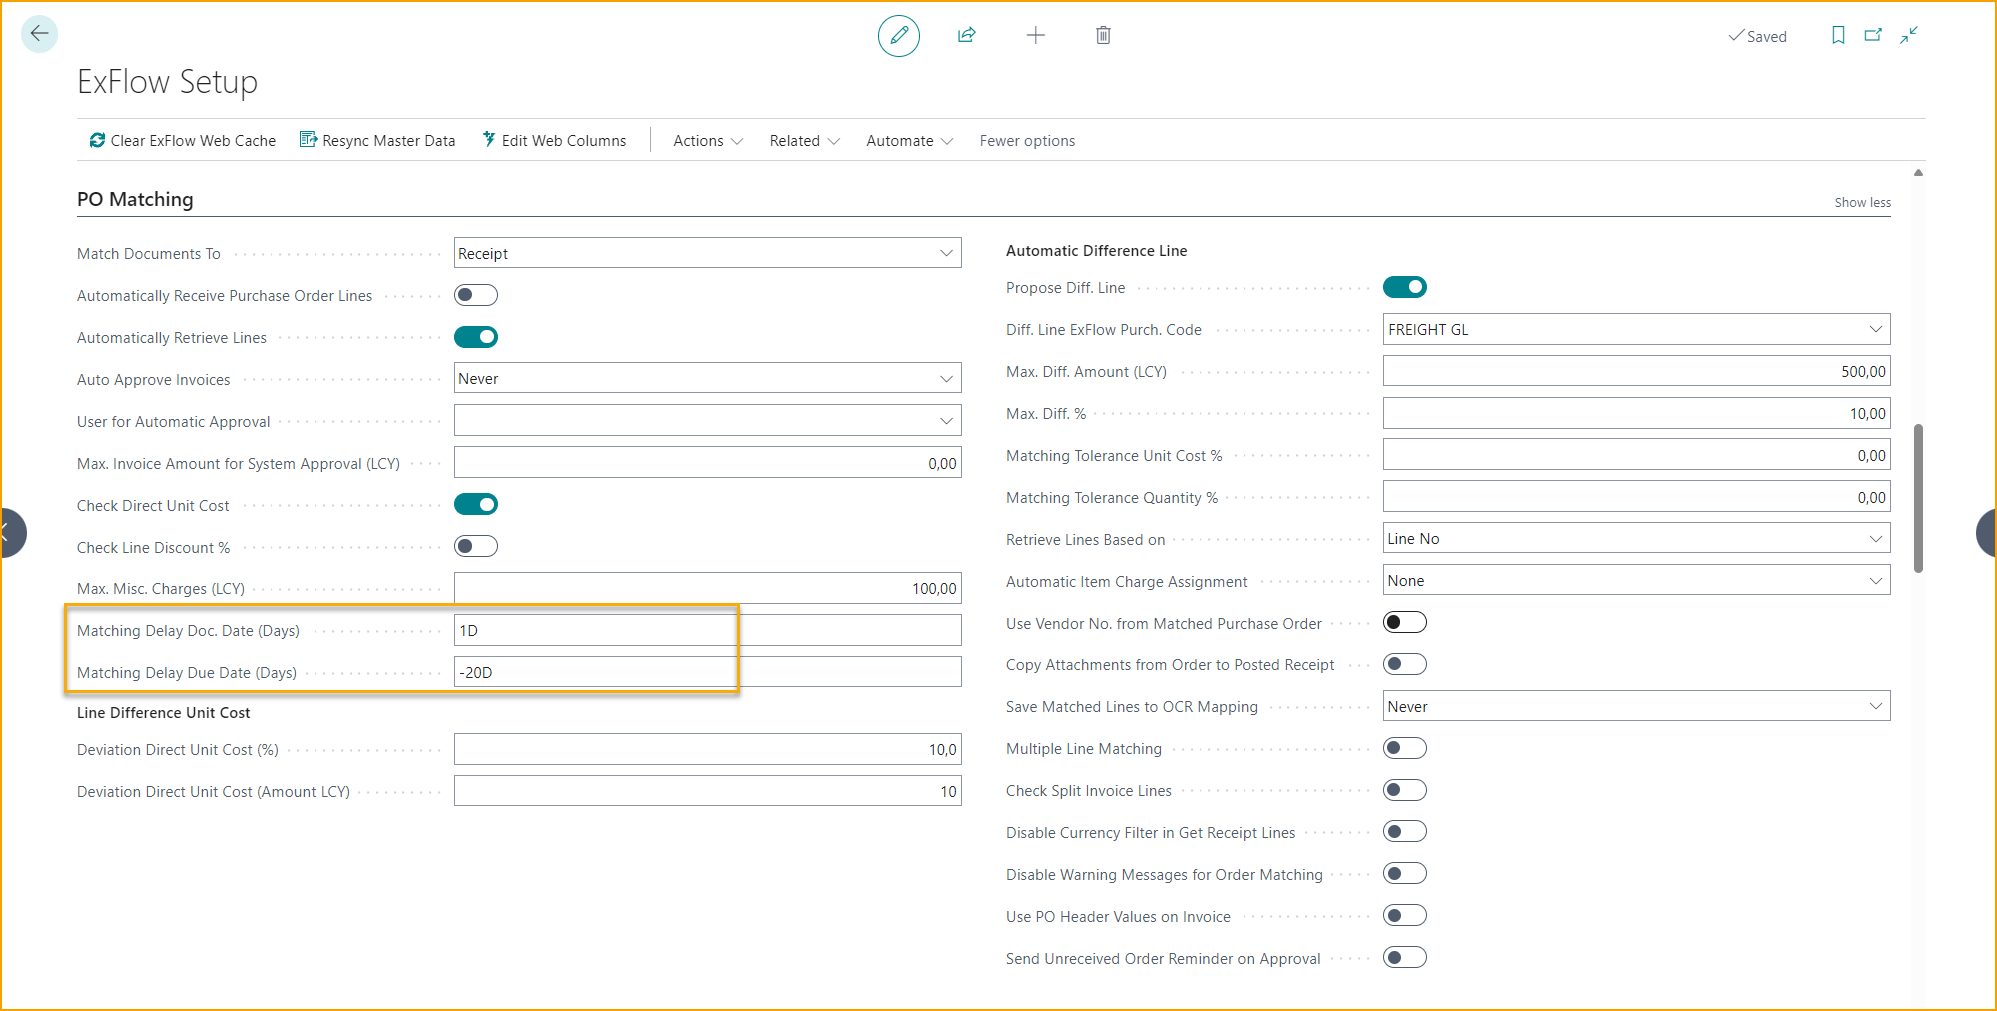Open the Actions menu
The width and height of the screenshot is (1997, 1011).
[708, 141]
